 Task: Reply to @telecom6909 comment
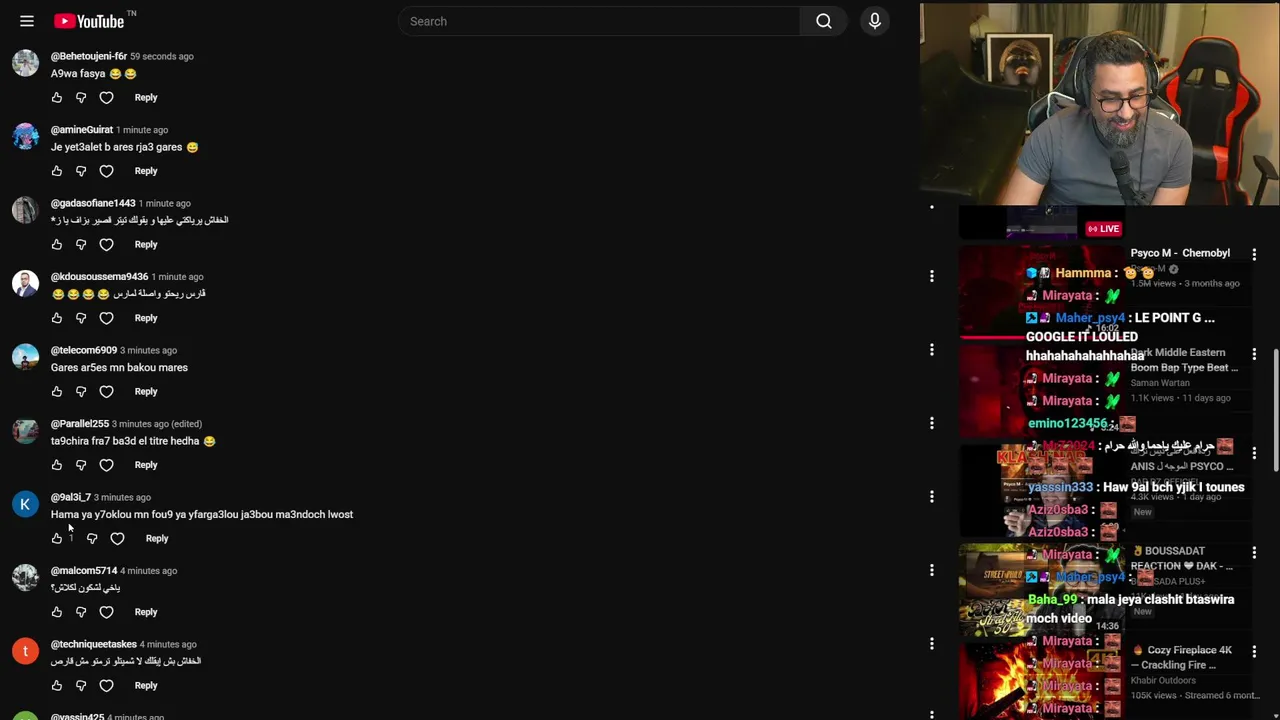tap(146, 391)
